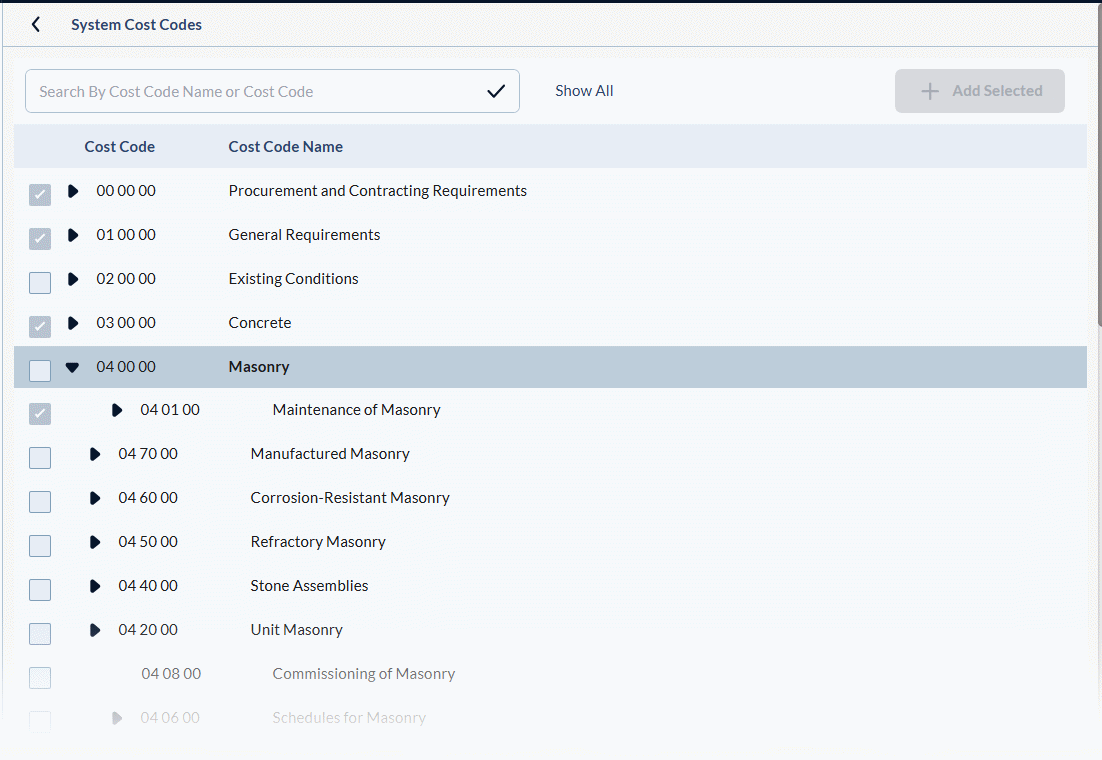Focus the cost code search field

(255, 91)
